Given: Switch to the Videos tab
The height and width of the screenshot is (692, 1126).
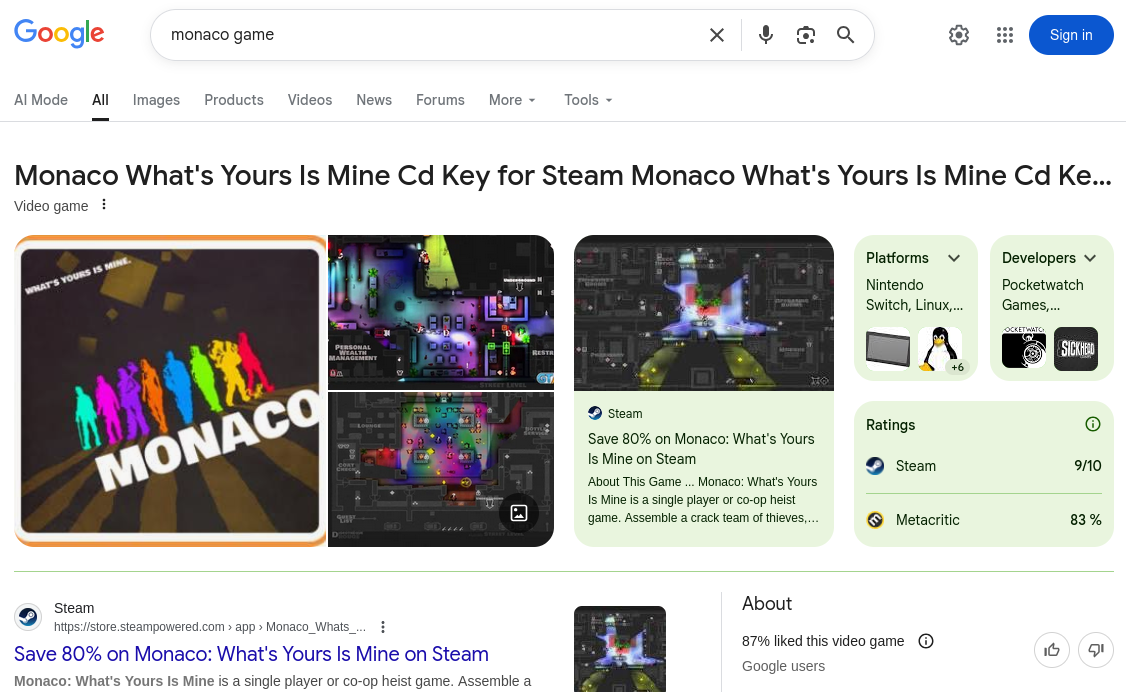Looking at the screenshot, I should pos(310,100).
